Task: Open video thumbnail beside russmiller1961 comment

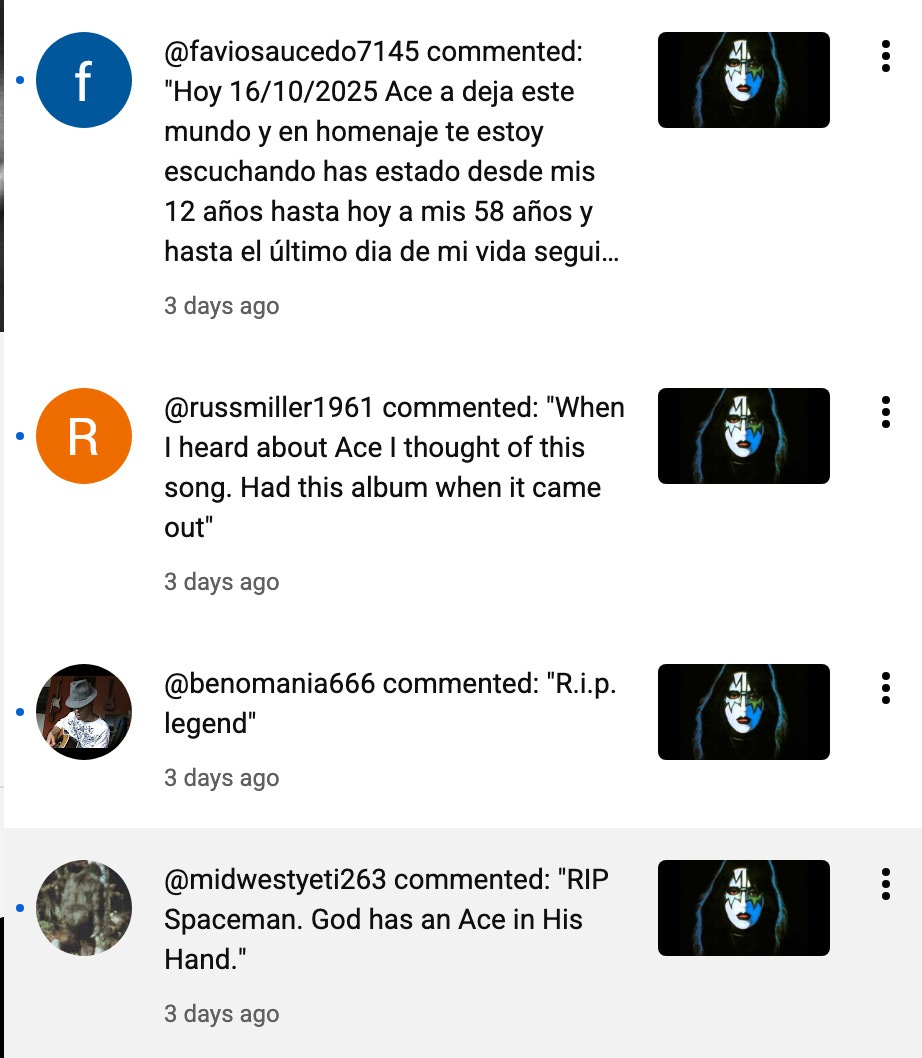Action: [x=744, y=436]
